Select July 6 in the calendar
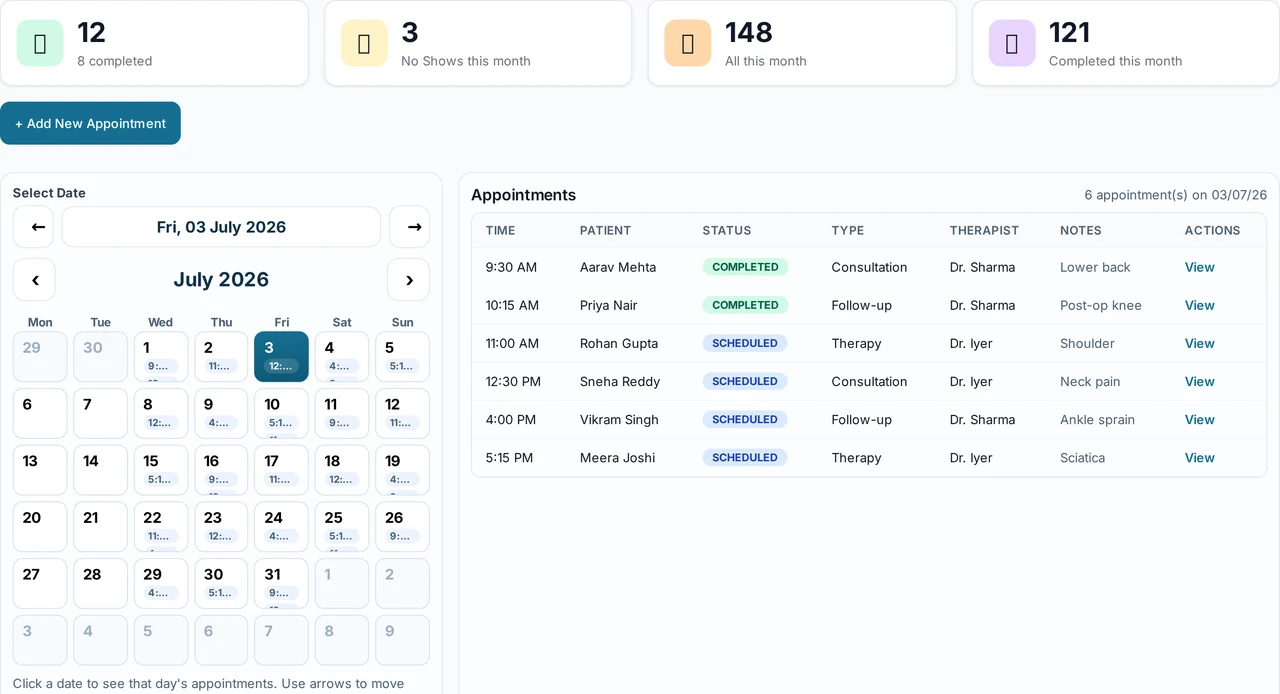 tap(40, 413)
